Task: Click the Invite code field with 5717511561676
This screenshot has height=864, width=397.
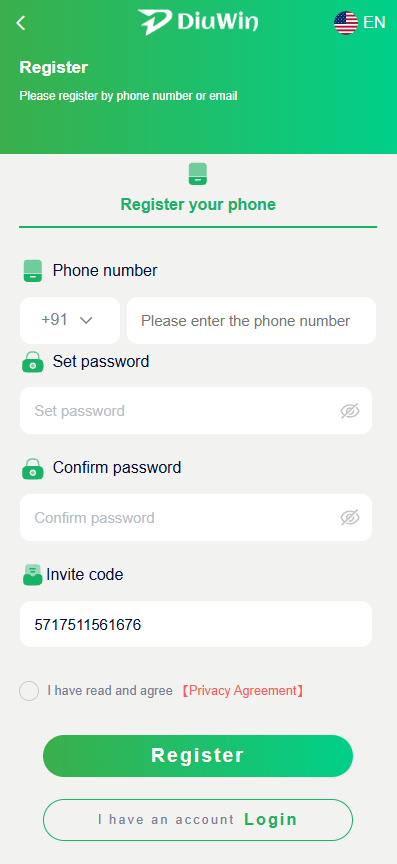Action: 196,624
